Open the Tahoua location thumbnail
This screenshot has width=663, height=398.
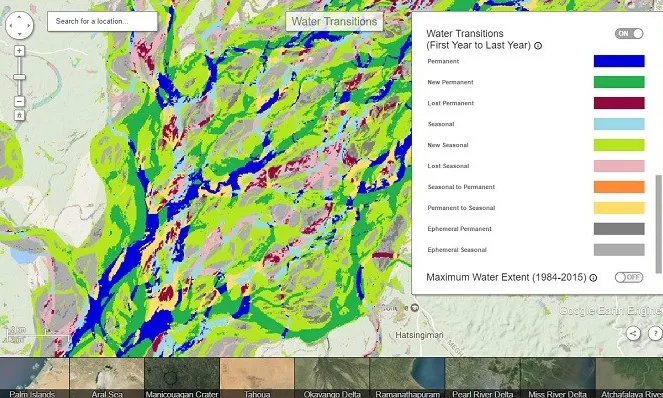[x=257, y=378]
